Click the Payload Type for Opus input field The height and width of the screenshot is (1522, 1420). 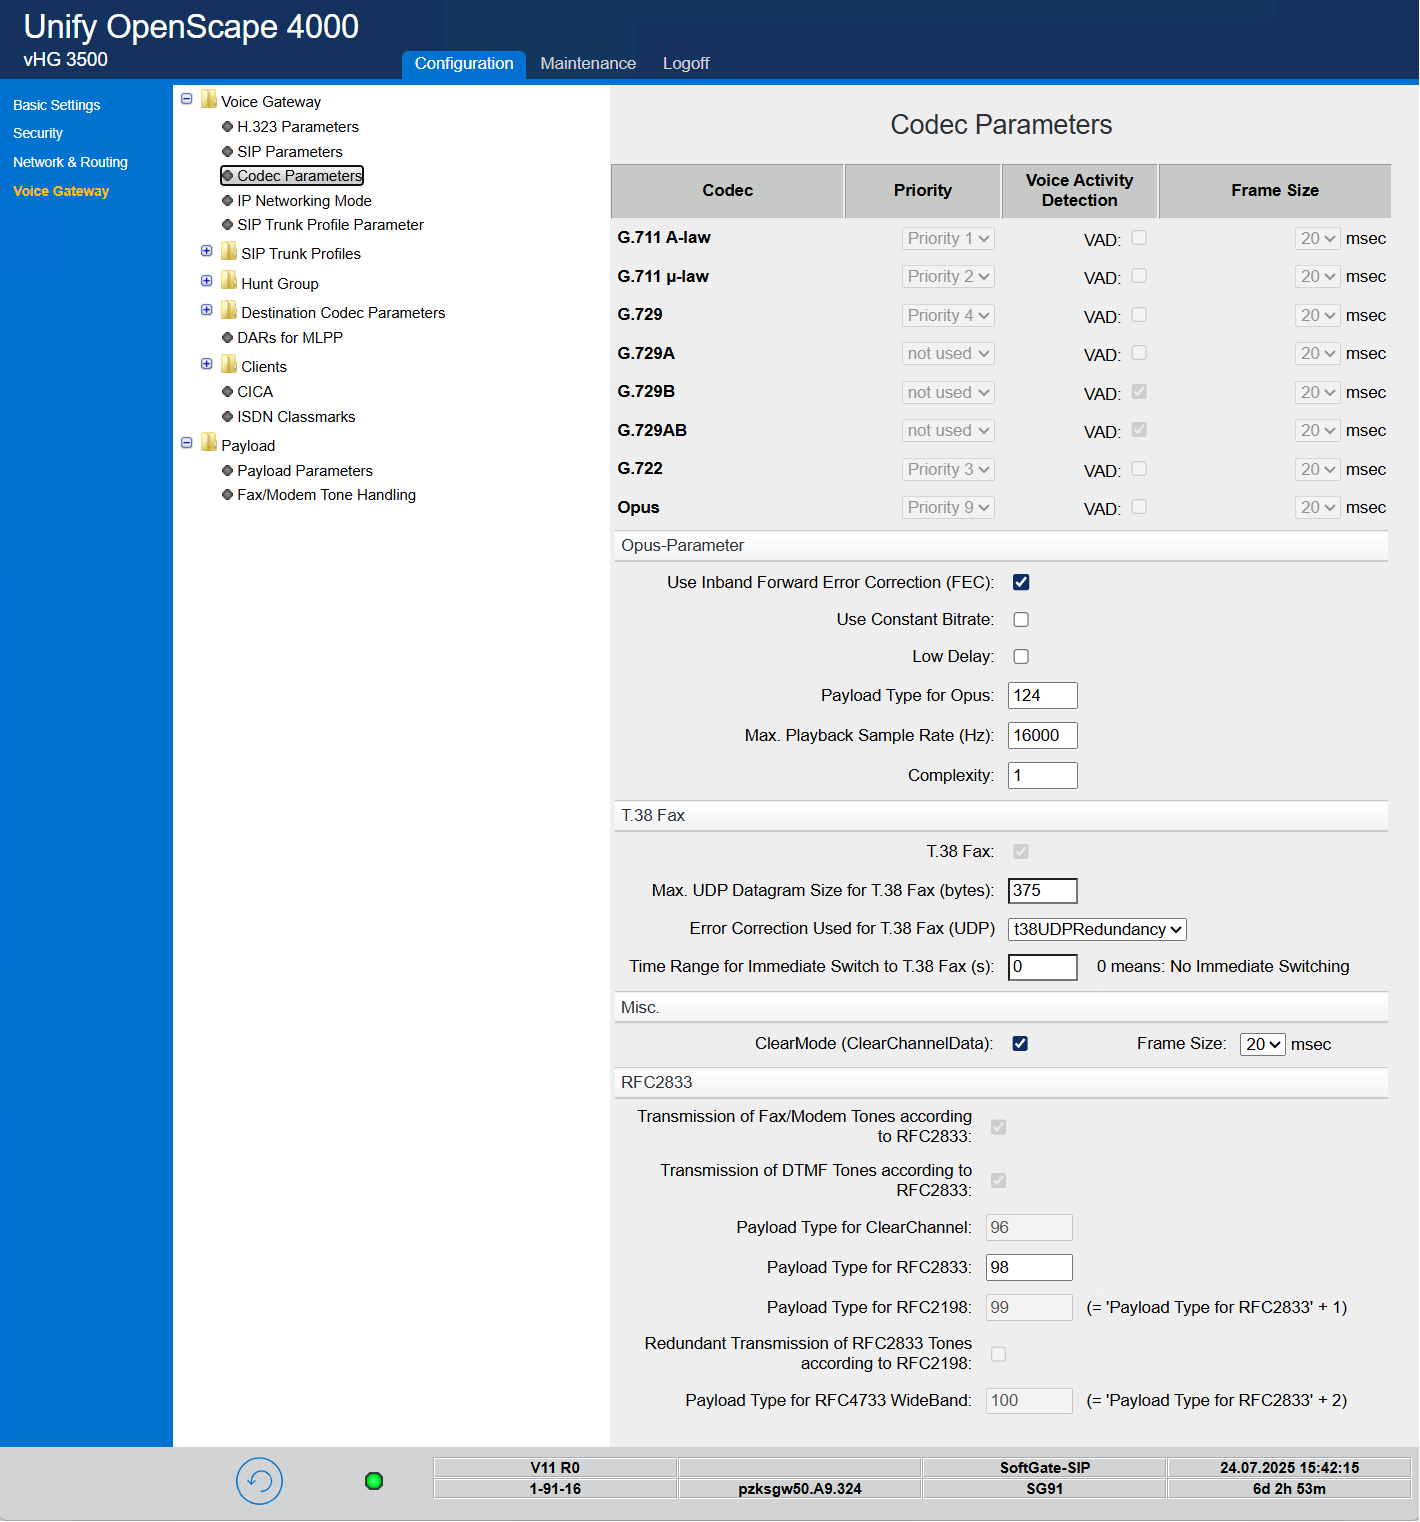[1042, 694]
